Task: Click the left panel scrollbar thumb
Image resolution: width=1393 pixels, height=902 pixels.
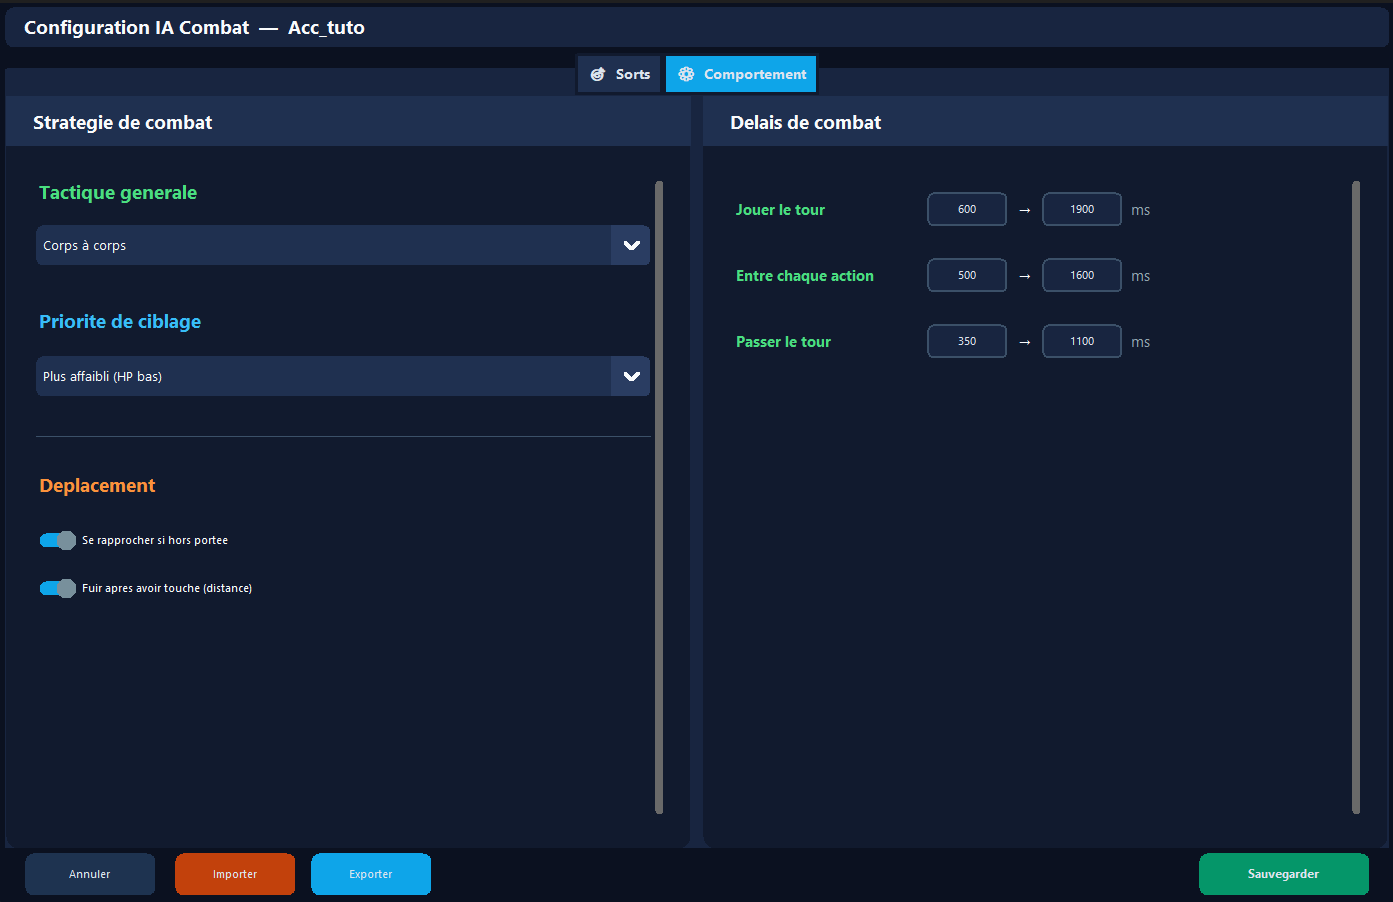Action: coord(660,500)
